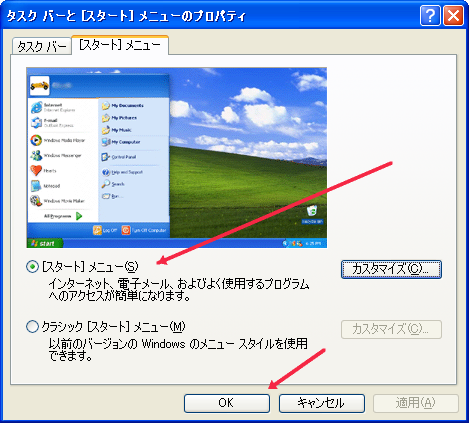Click the disabled カスタマイズ(C)... button
469x423 pixels.
391,329
